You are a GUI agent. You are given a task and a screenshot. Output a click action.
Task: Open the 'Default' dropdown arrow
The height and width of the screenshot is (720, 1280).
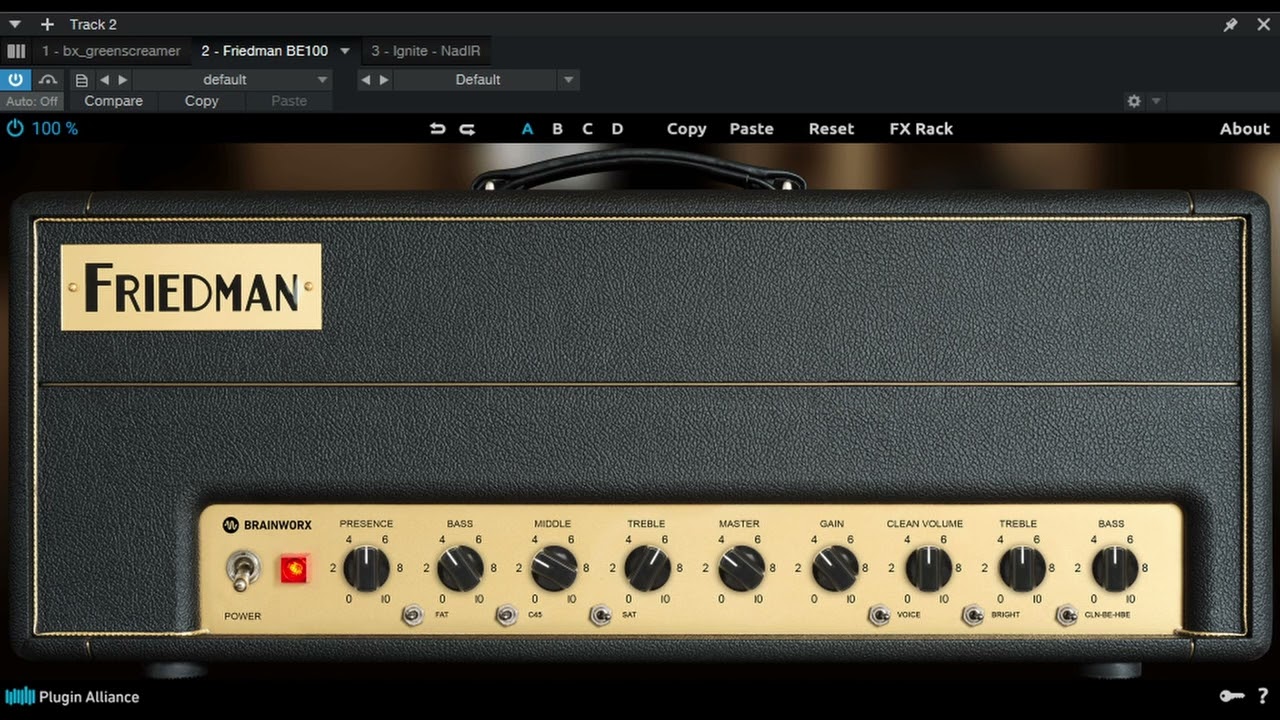(568, 80)
